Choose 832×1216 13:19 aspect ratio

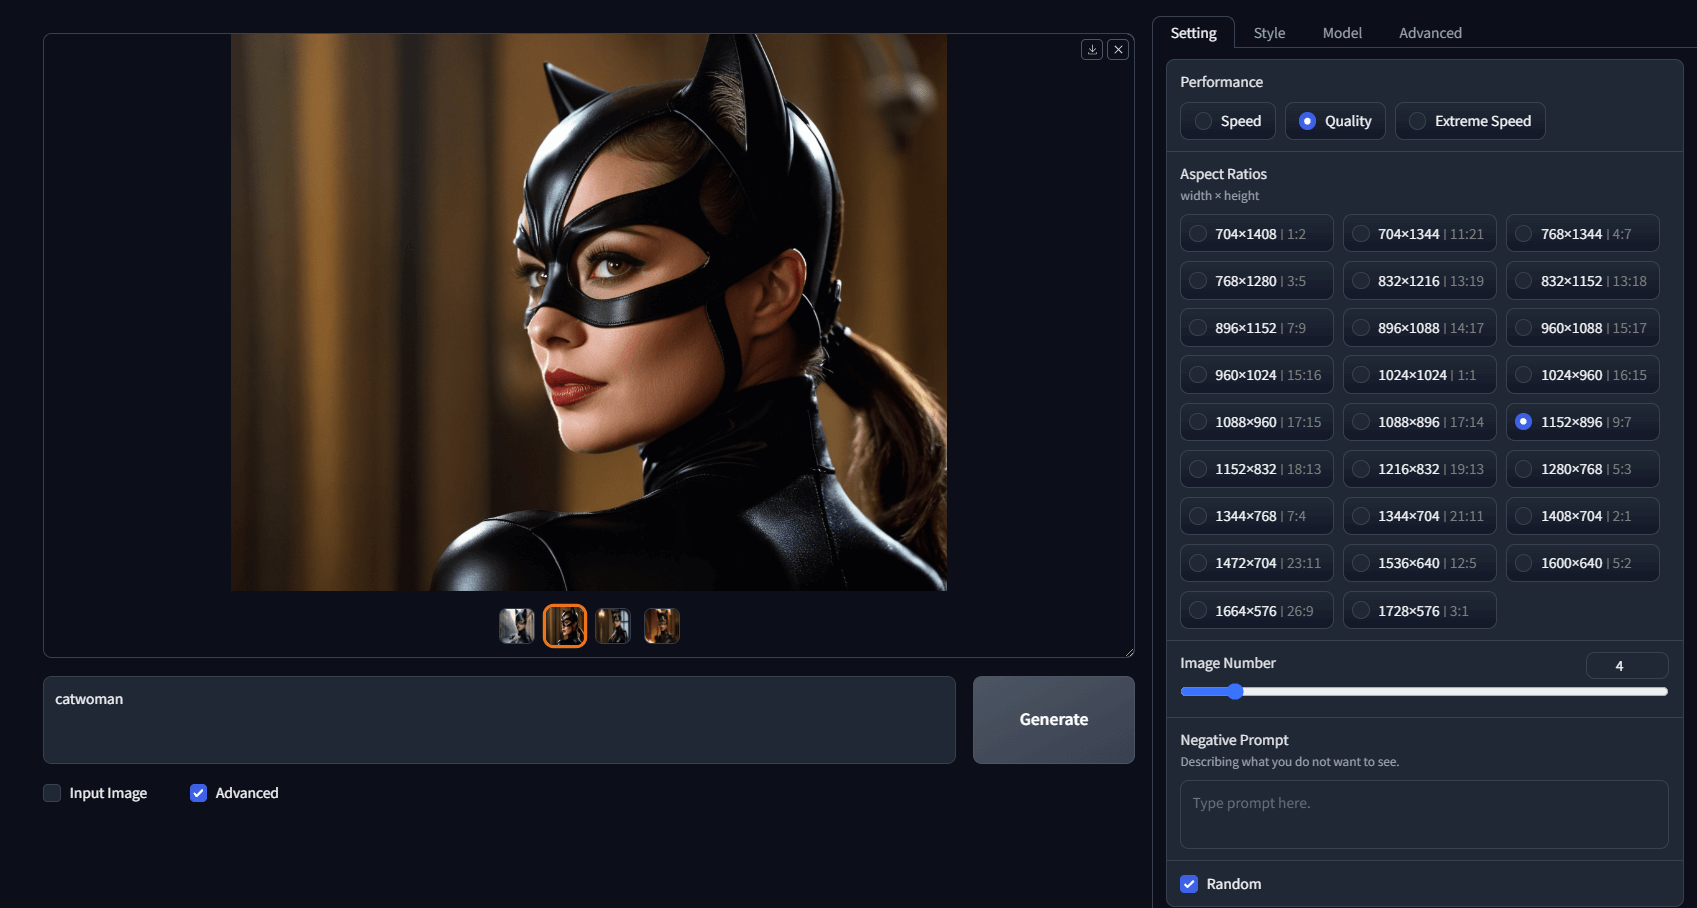point(1420,281)
